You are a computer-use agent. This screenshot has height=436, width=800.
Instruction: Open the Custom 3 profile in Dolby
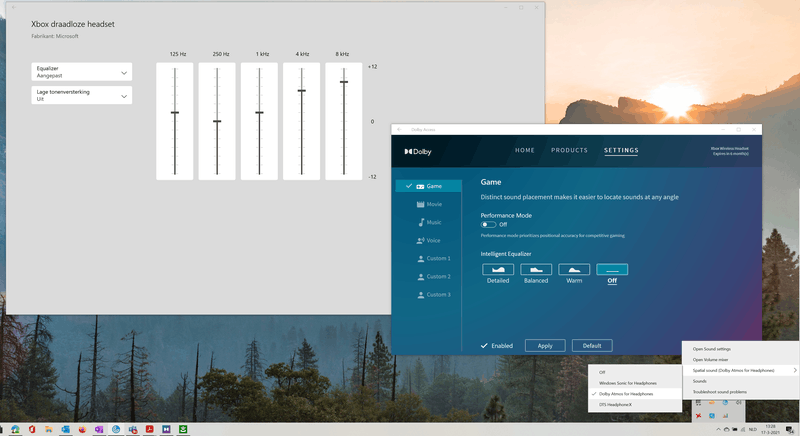click(434, 295)
